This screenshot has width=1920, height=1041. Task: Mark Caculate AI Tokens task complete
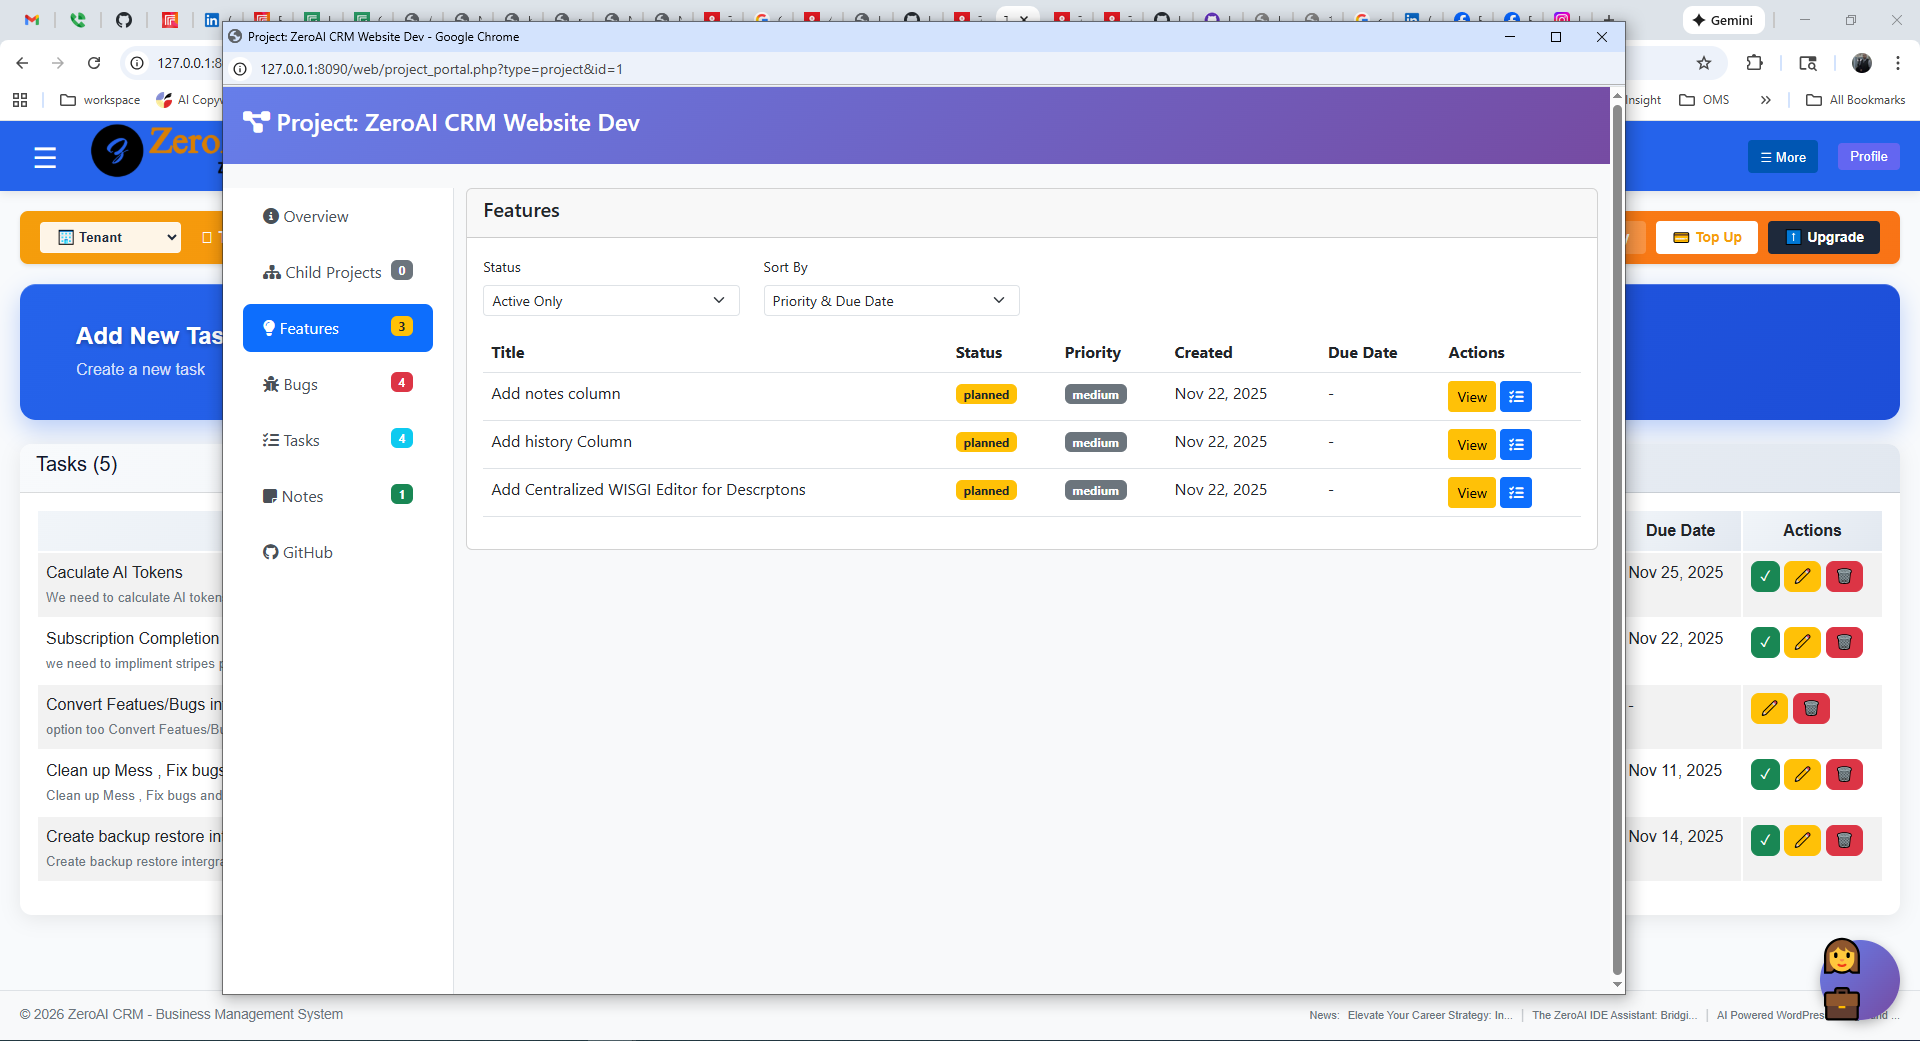point(1765,577)
